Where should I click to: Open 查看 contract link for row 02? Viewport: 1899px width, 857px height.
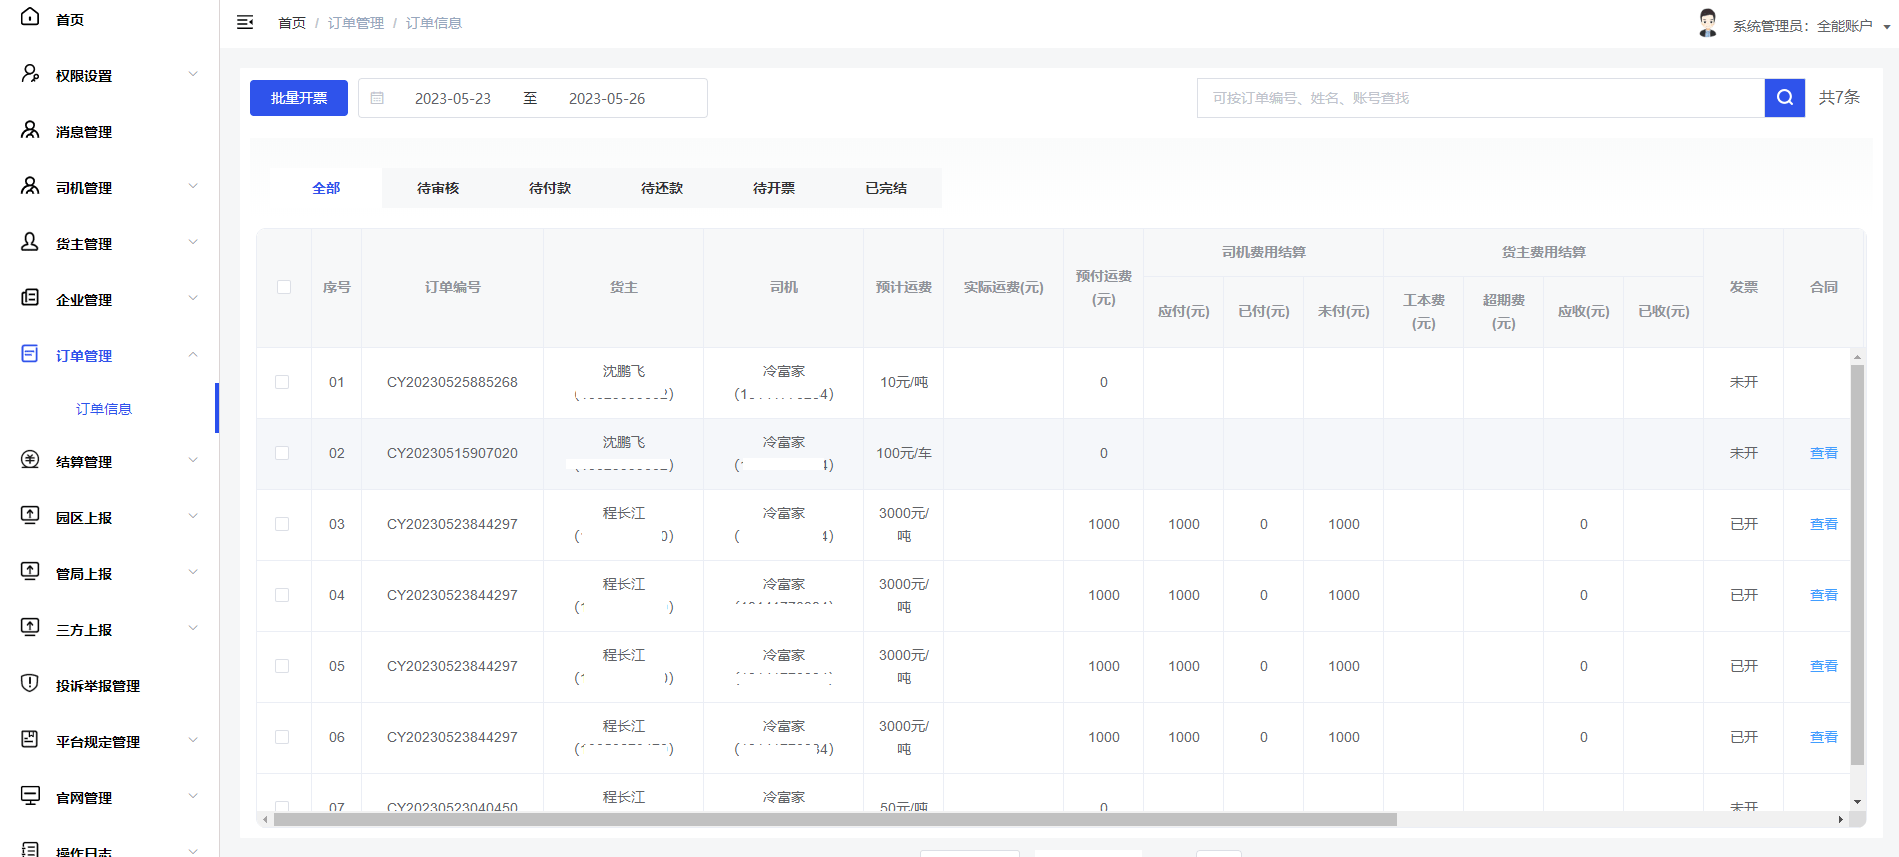(1823, 453)
